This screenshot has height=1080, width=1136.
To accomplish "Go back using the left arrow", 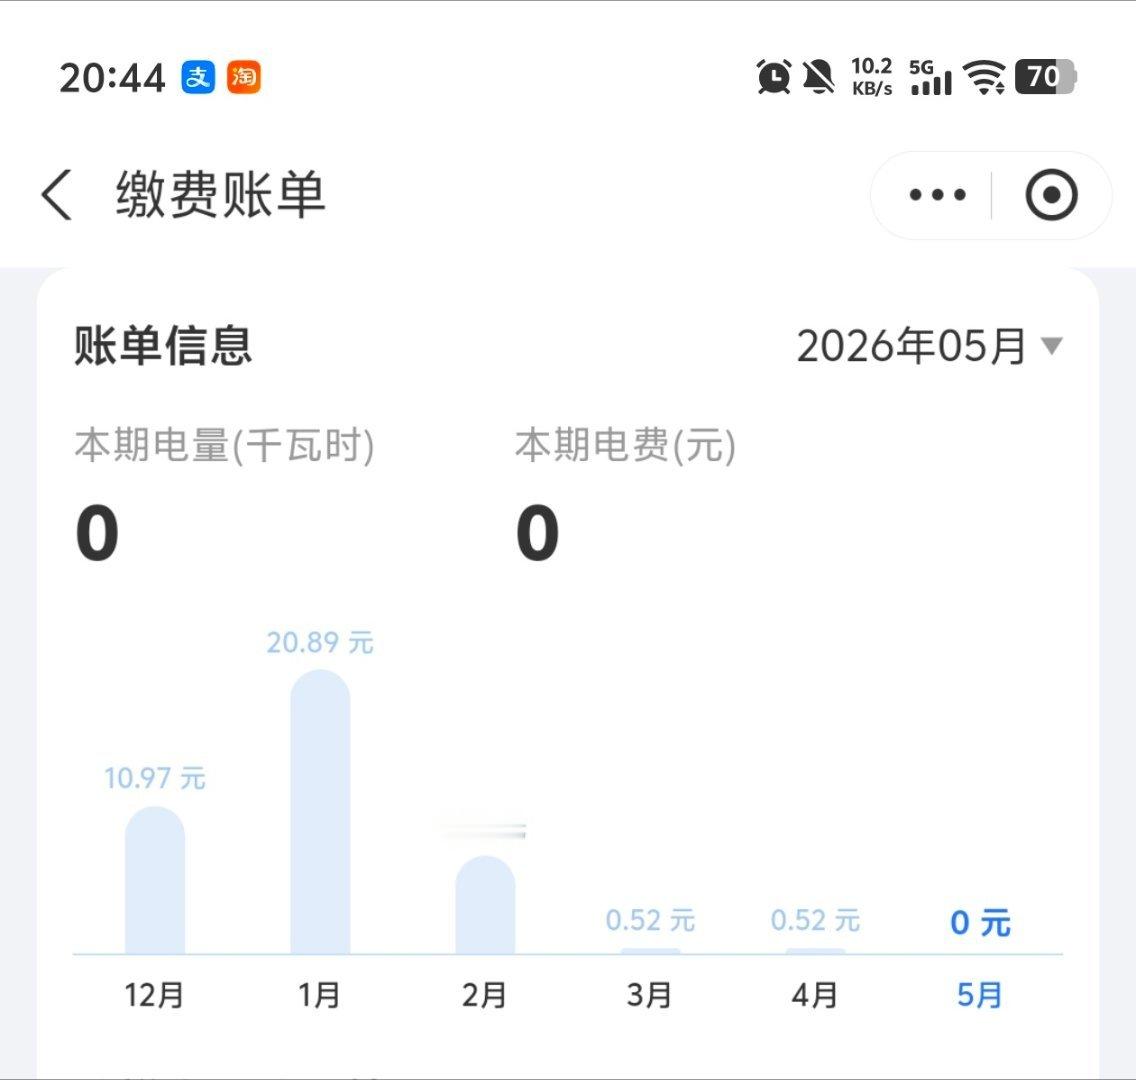I will point(57,194).
